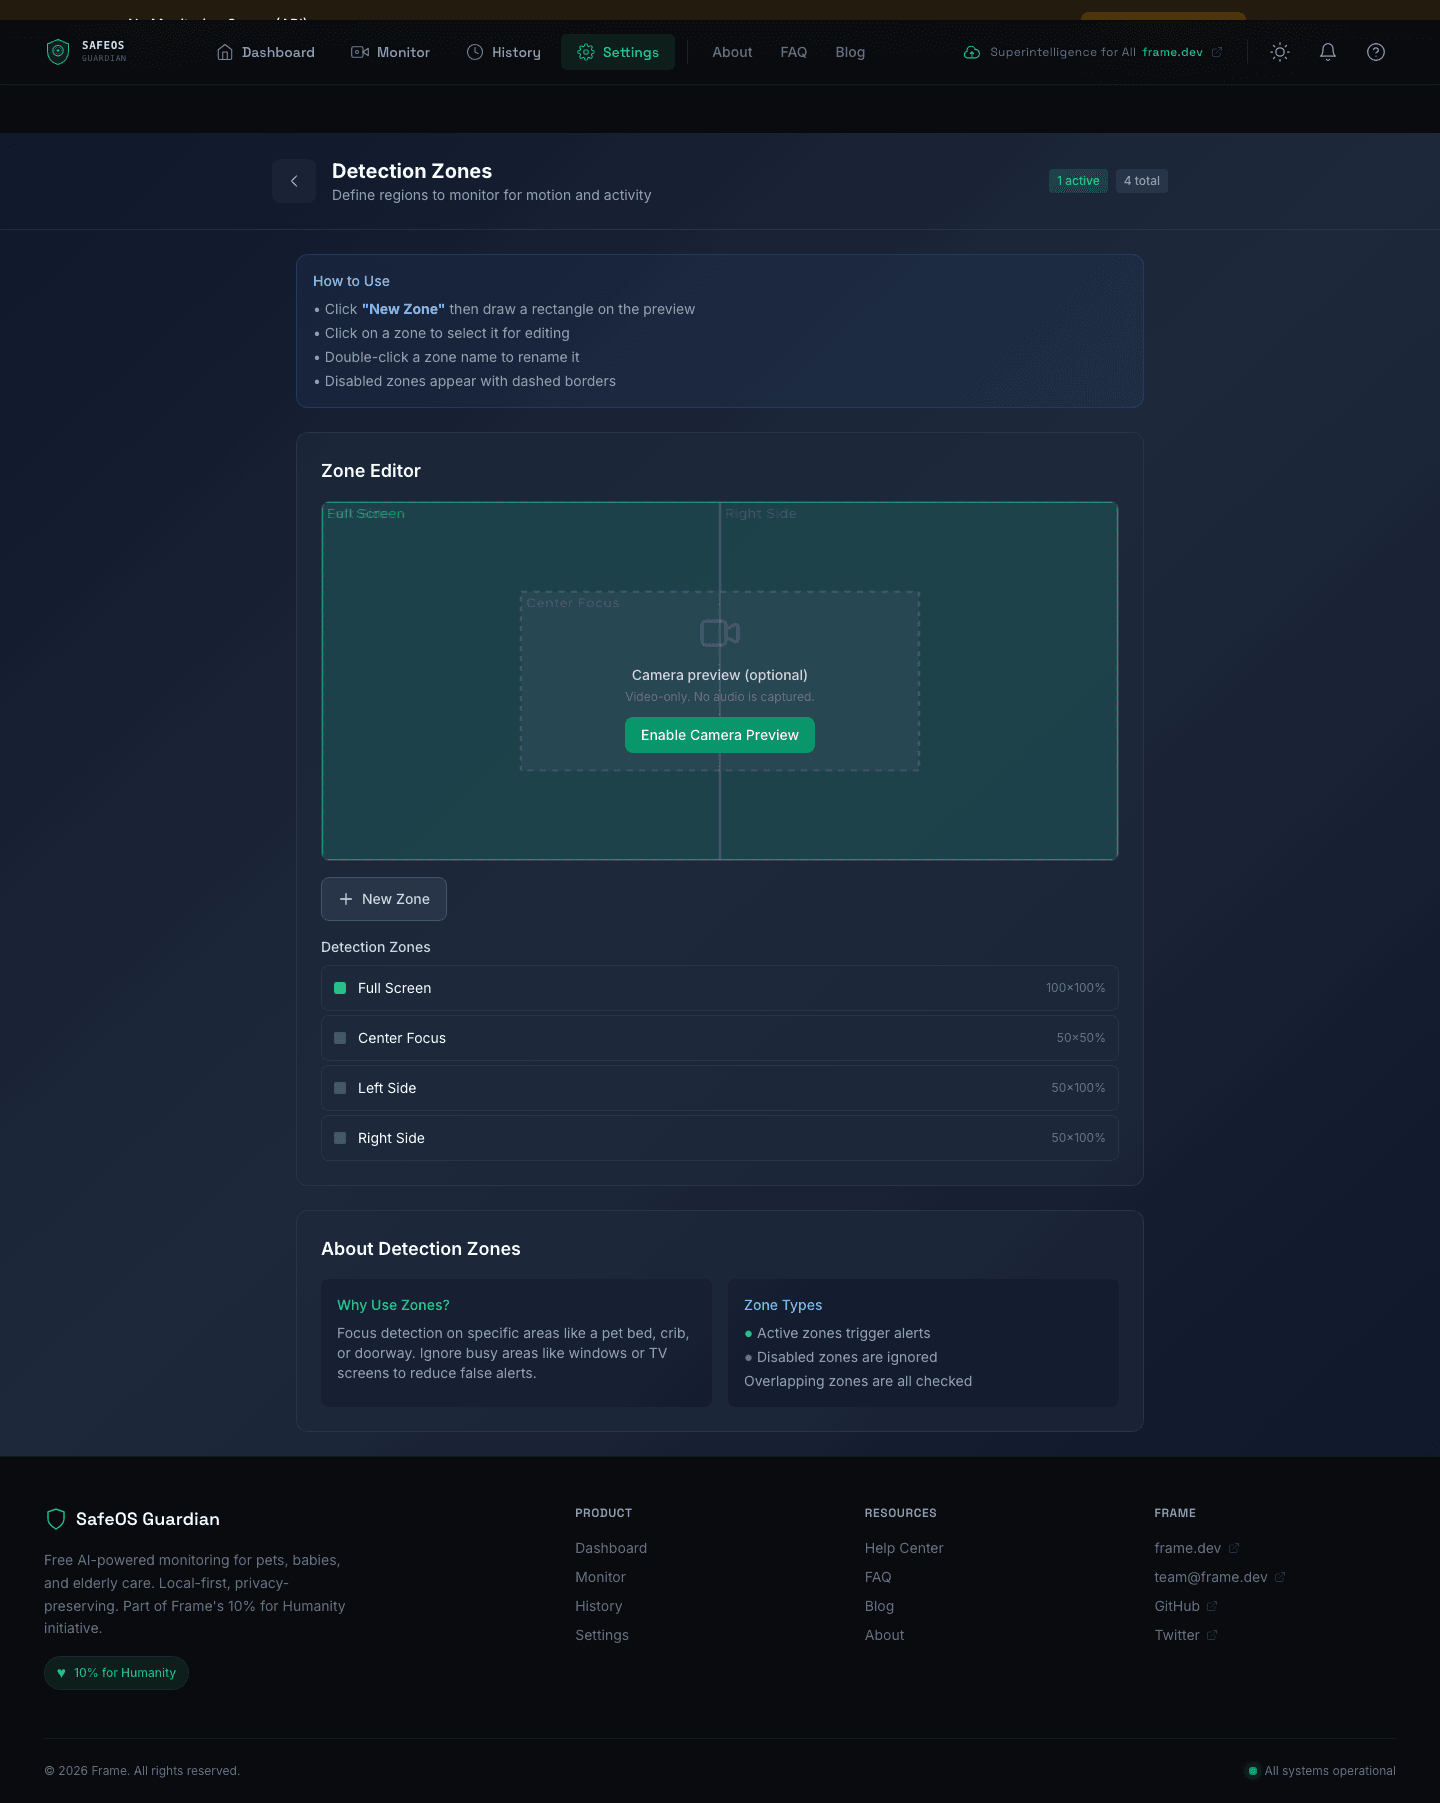Switch to the History tab
1440x1803 pixels.
pyautogui.click(x=504, y=52)
